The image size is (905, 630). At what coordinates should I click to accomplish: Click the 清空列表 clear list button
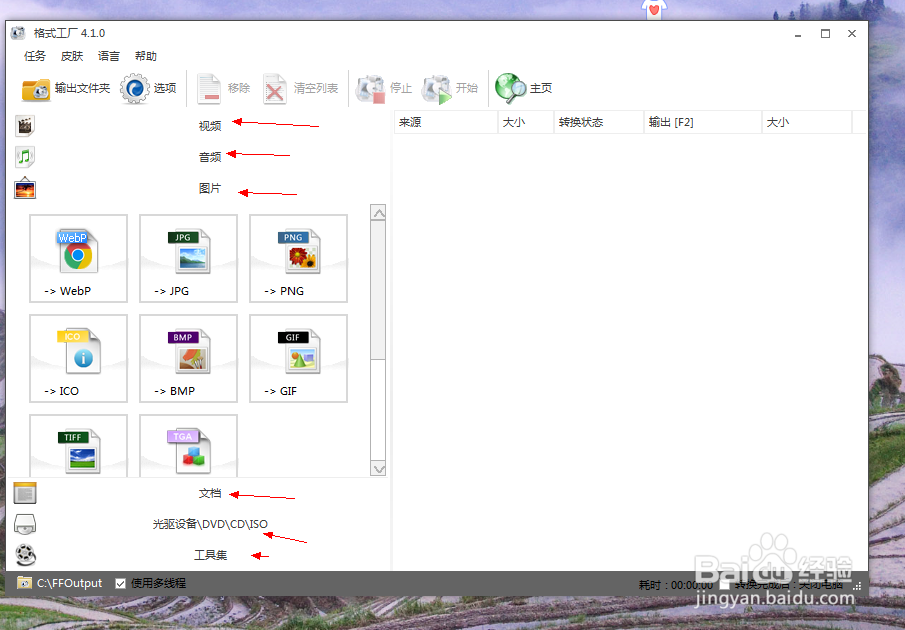click(301, 89)
